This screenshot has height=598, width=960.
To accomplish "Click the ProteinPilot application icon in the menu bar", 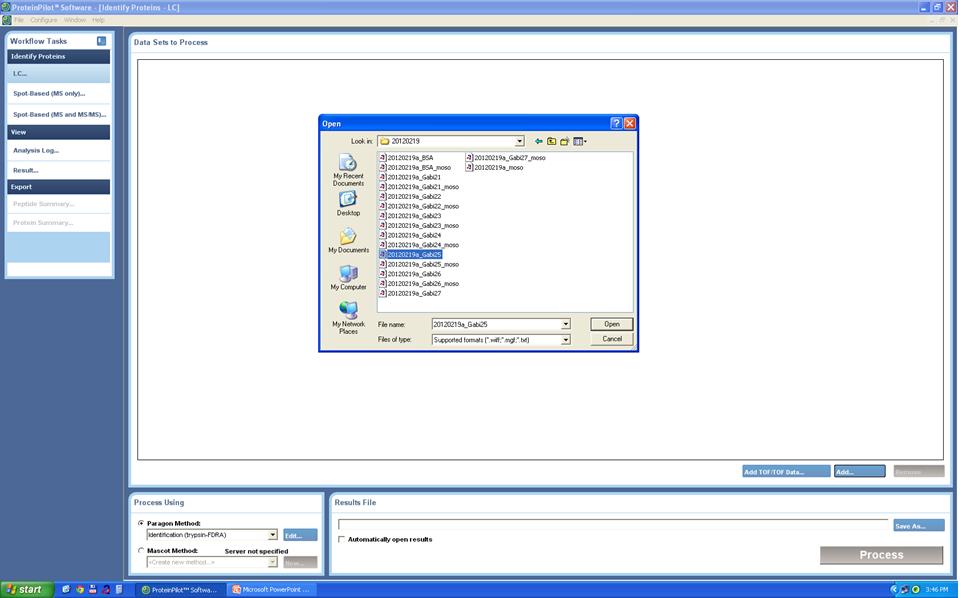I will click(7, 20).
